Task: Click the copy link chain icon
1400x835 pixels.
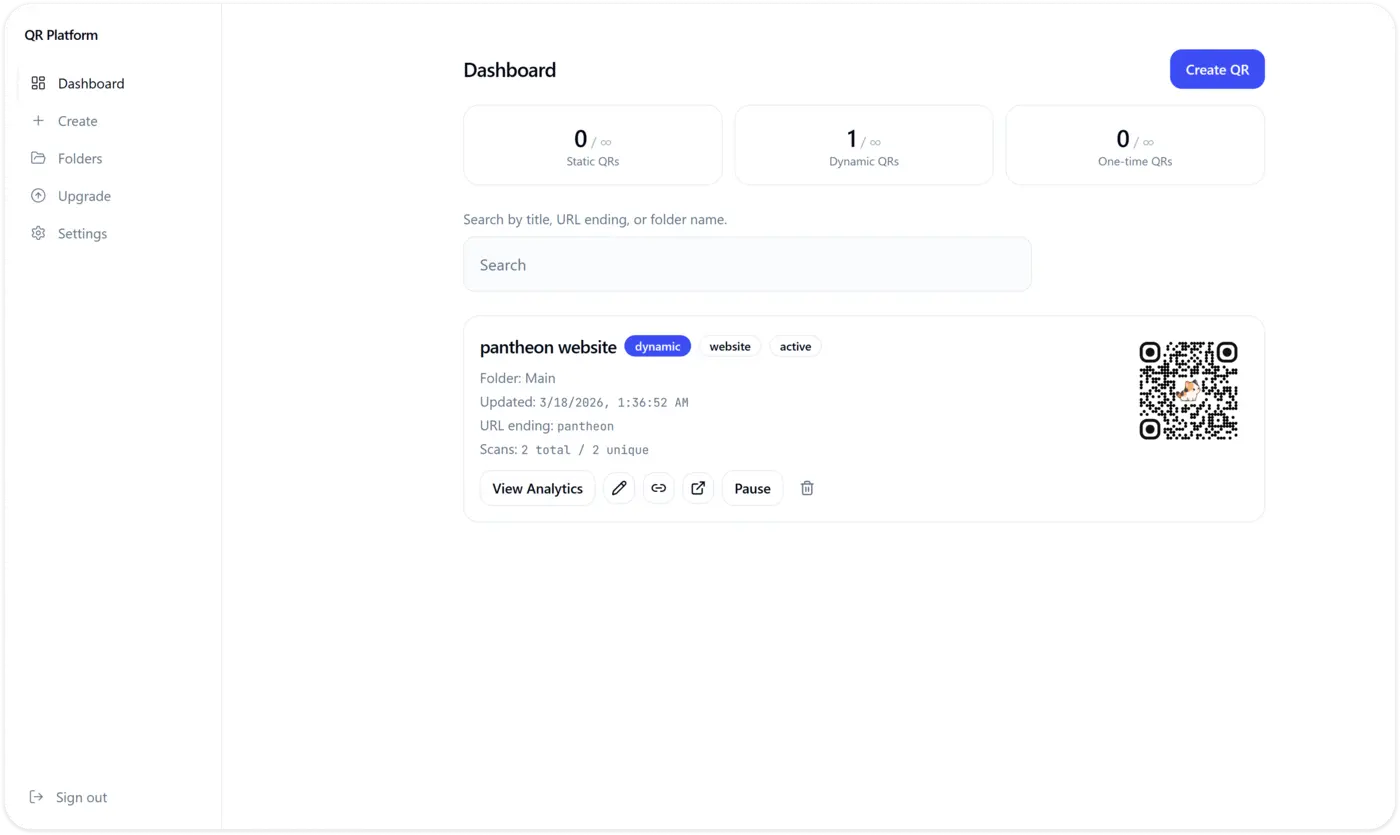Action: pyautogui.click(x=658, y=488)
